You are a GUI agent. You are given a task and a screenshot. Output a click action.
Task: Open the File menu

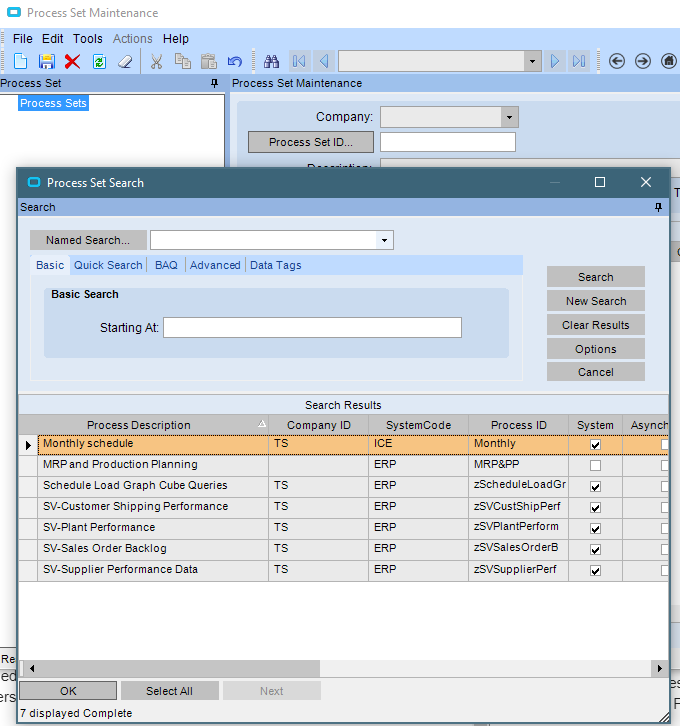click(x=23, y=39)
